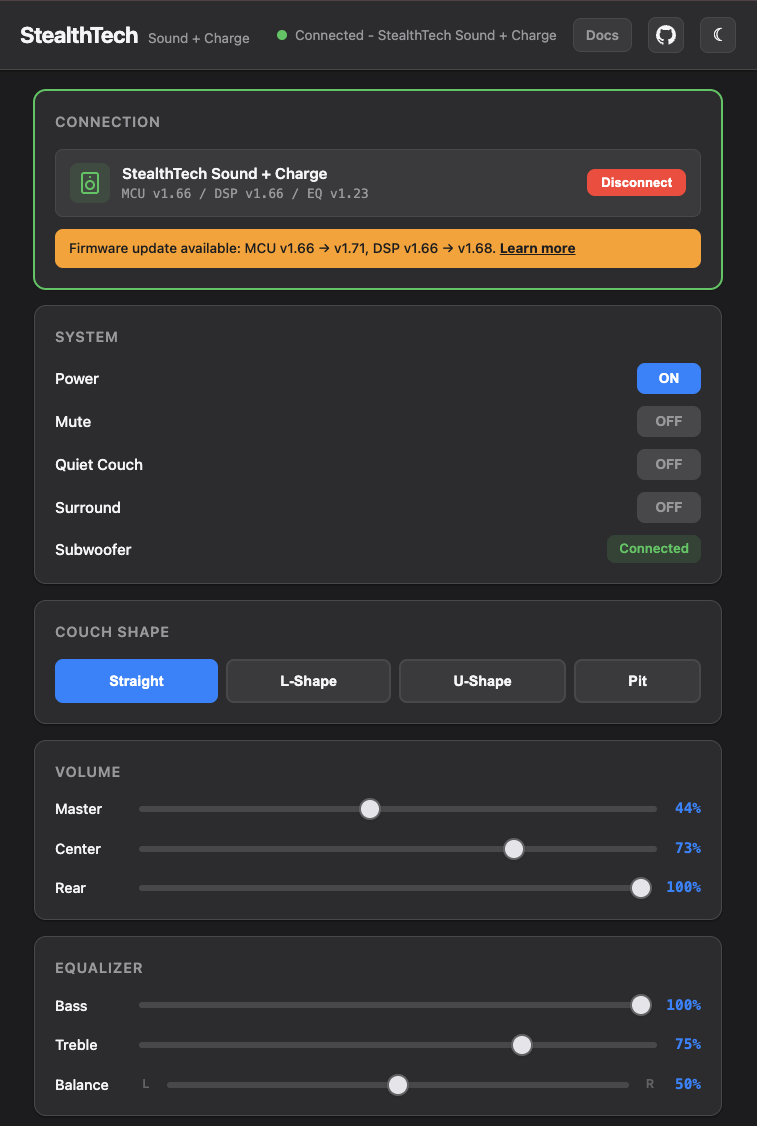Image resolution: width=757 pixels, height=1126 pixels.
Task: Toggle dark mode using the moon icon
Action: (717, 35)
